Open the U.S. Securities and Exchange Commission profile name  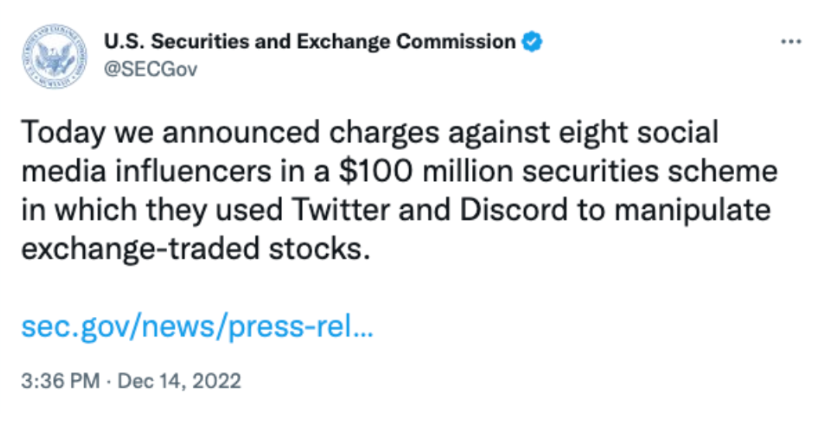tap(310, 42)
